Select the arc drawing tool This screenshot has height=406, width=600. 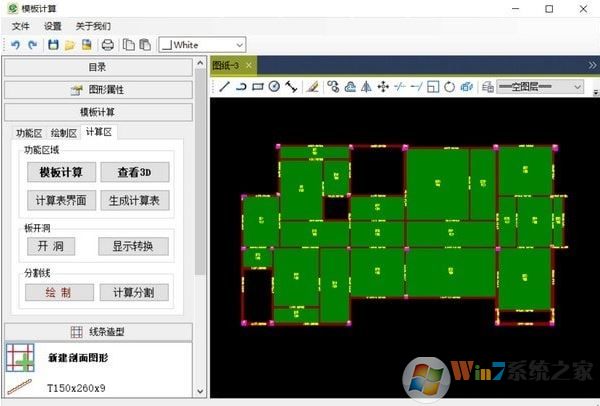pyautogui.click(x=241, y=87)
